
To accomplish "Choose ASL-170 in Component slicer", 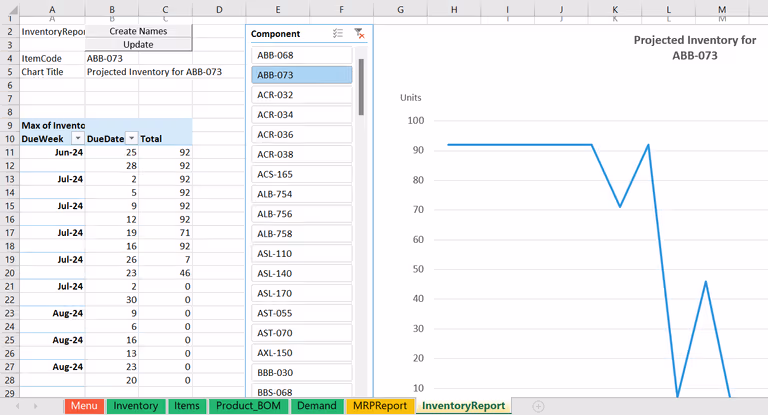I will point(302,293).
